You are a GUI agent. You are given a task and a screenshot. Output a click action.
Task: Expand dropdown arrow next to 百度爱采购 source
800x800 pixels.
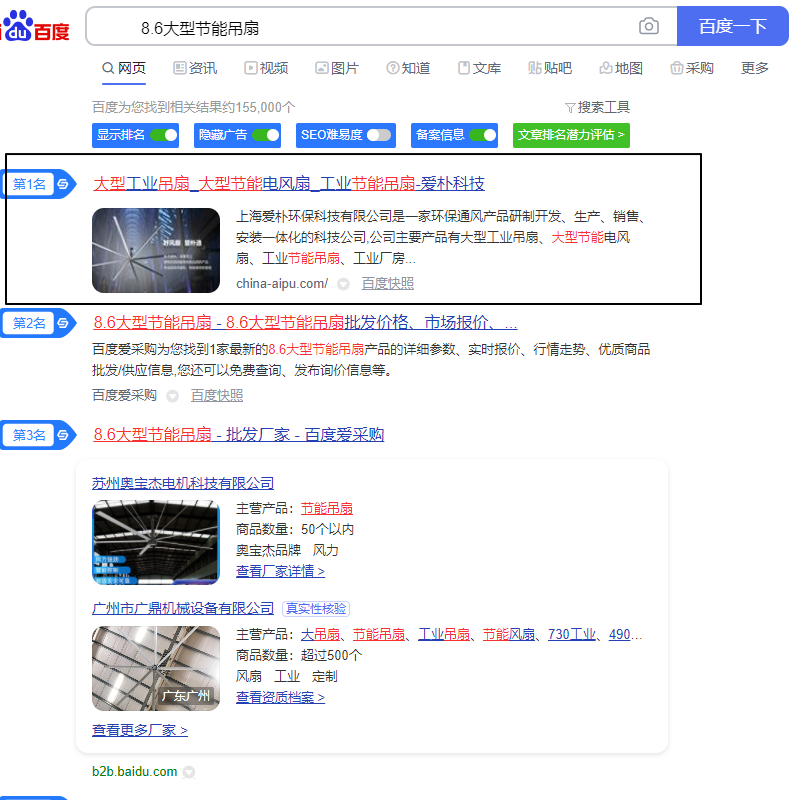(x=172, y=396)
